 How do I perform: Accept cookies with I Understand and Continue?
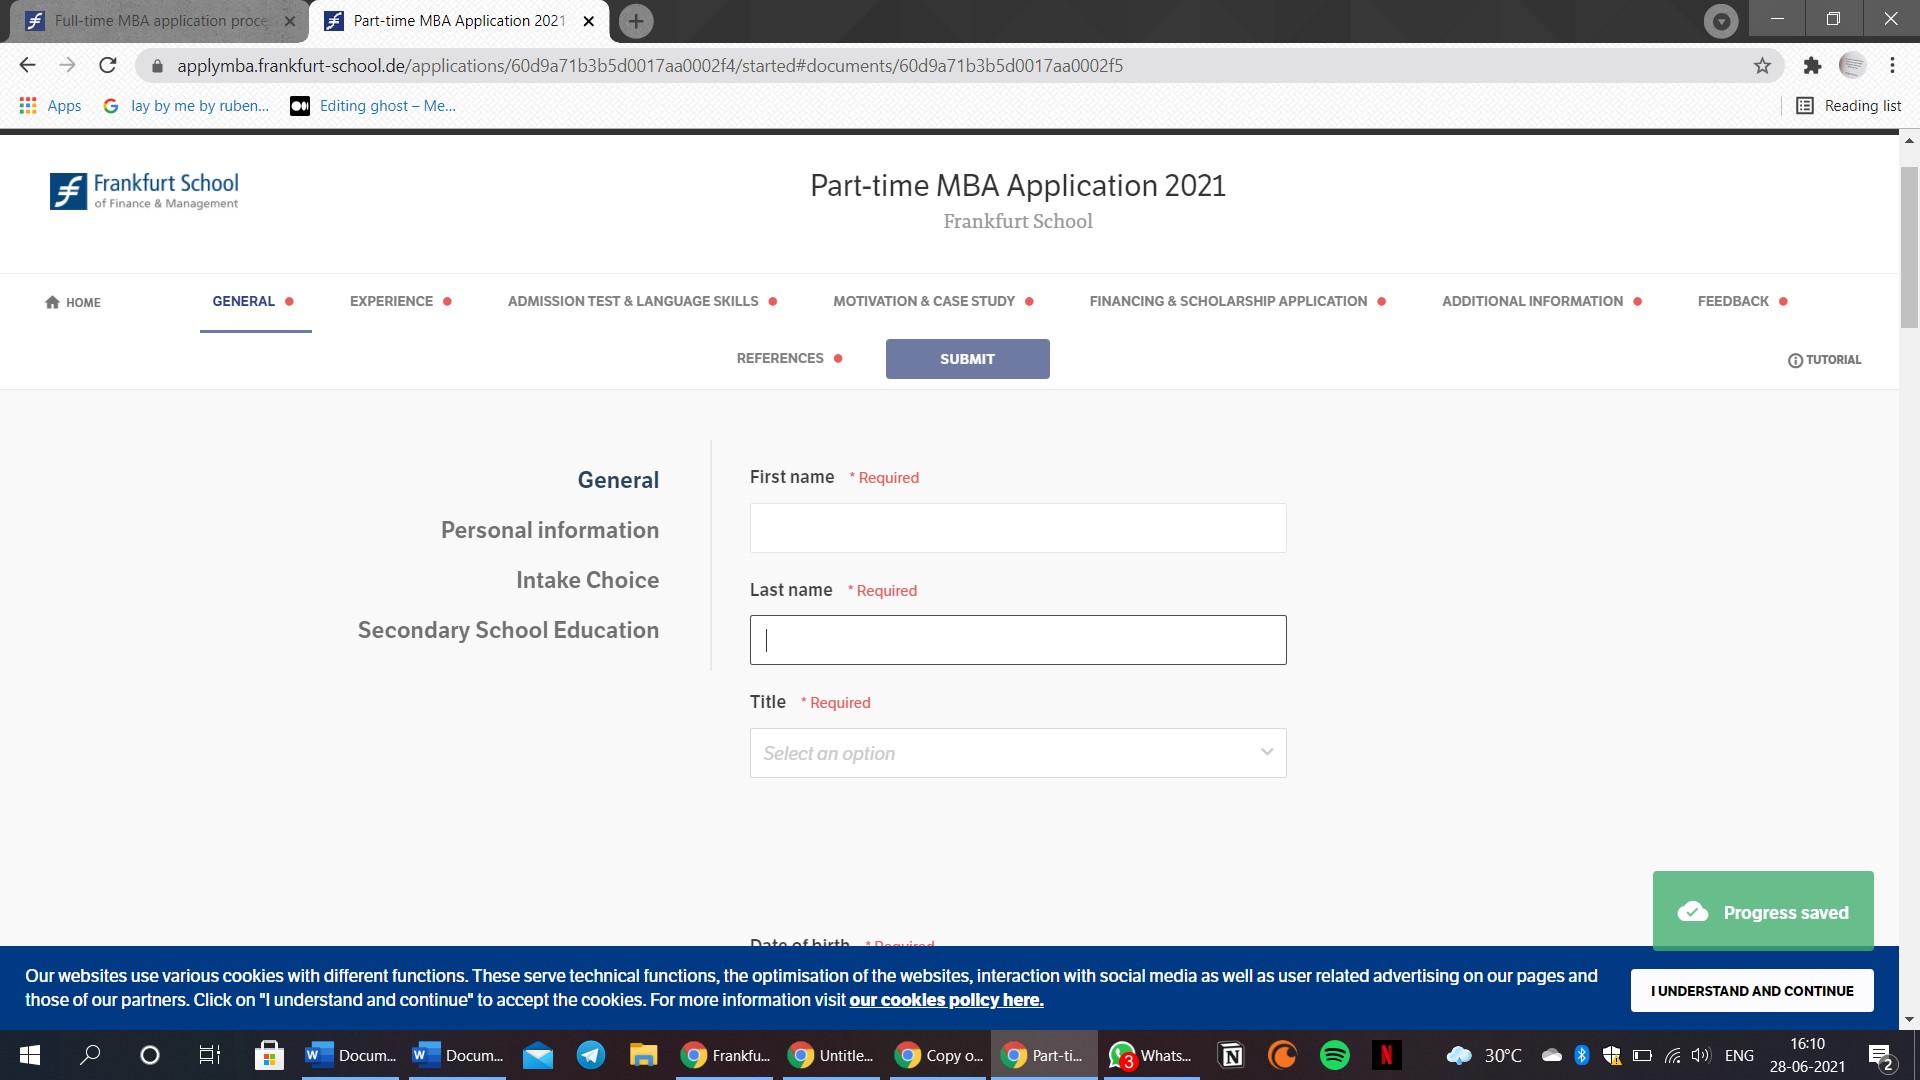1752,990
